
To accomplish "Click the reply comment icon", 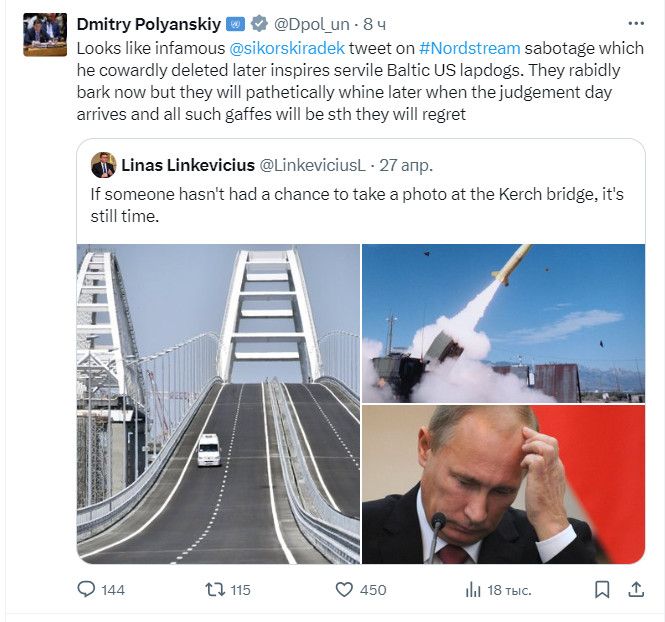I will (86, 590).
